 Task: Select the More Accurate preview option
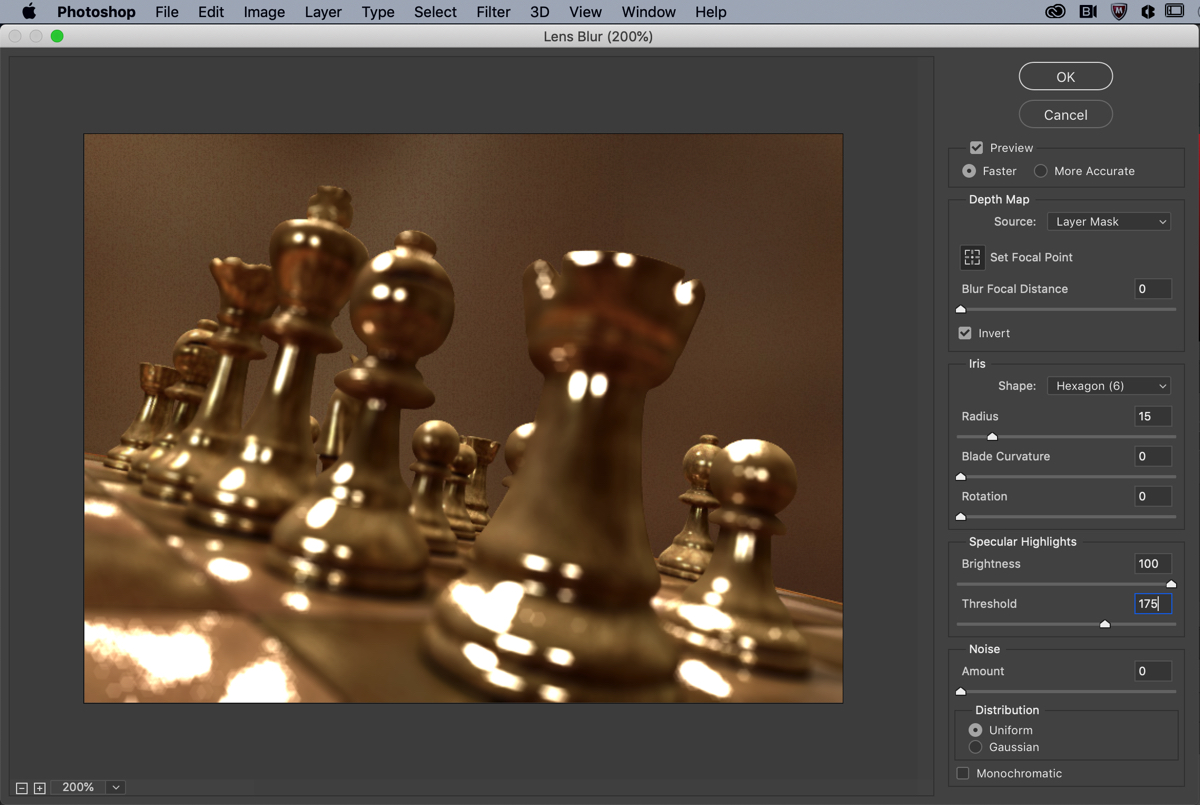pyautogui.click(x=1041, y=171)
